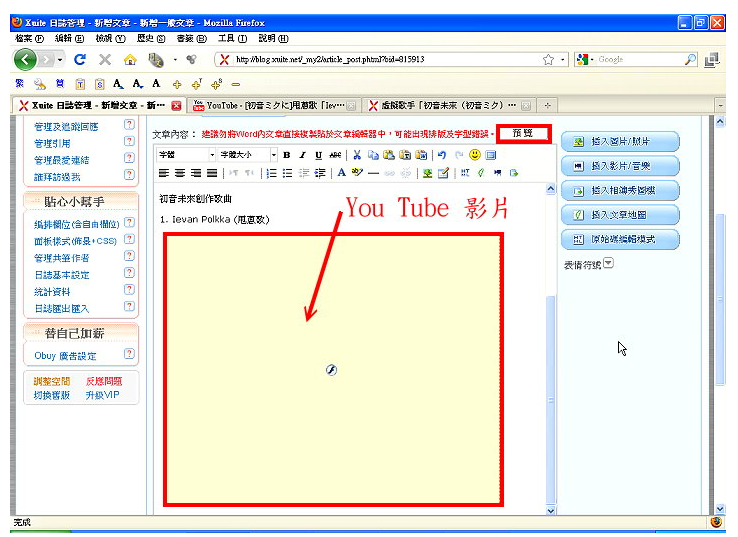
Task: Open the search engine chooser dropdown
Action: point(592,60)
